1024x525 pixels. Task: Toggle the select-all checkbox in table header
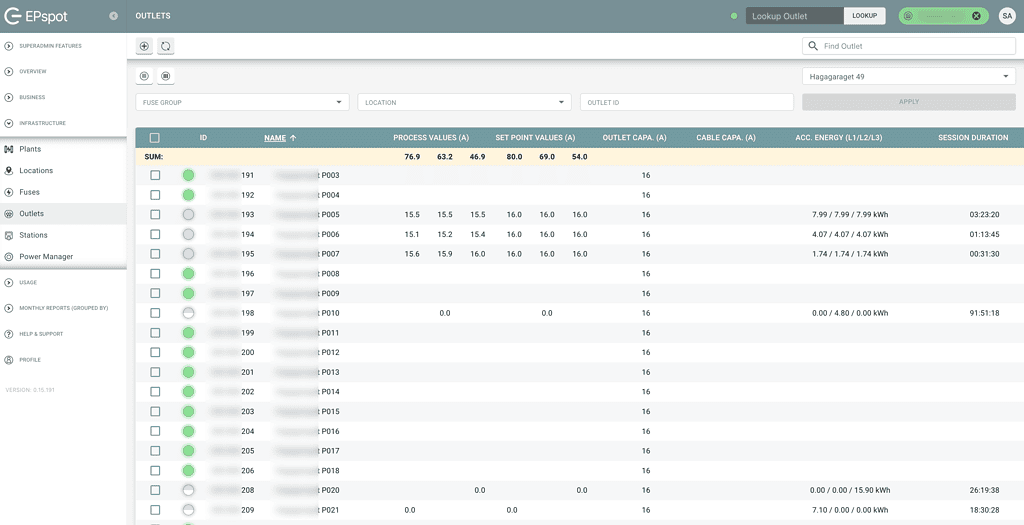[x=155, y=138]
